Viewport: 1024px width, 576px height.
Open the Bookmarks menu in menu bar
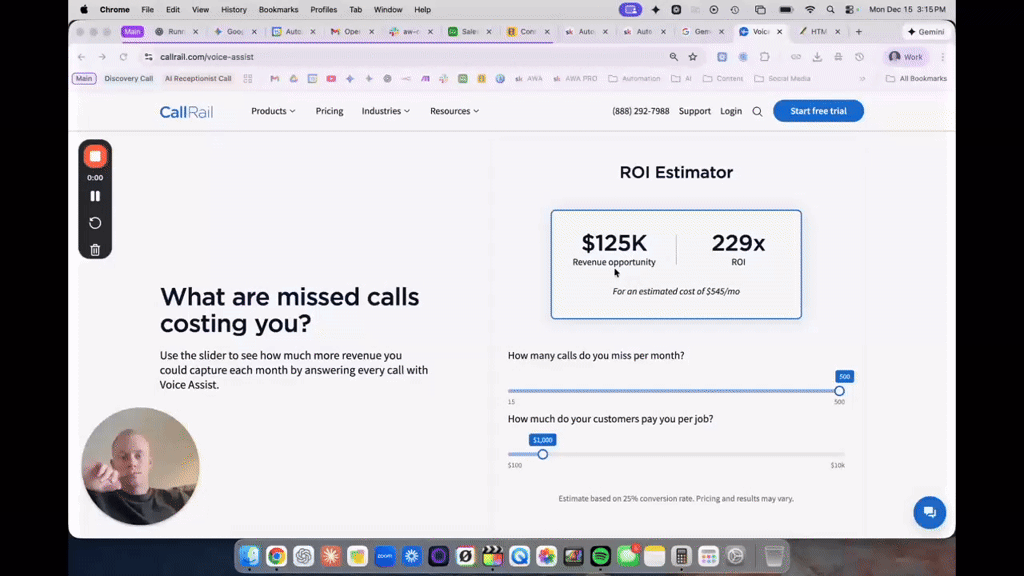click(x=278, y=10)
